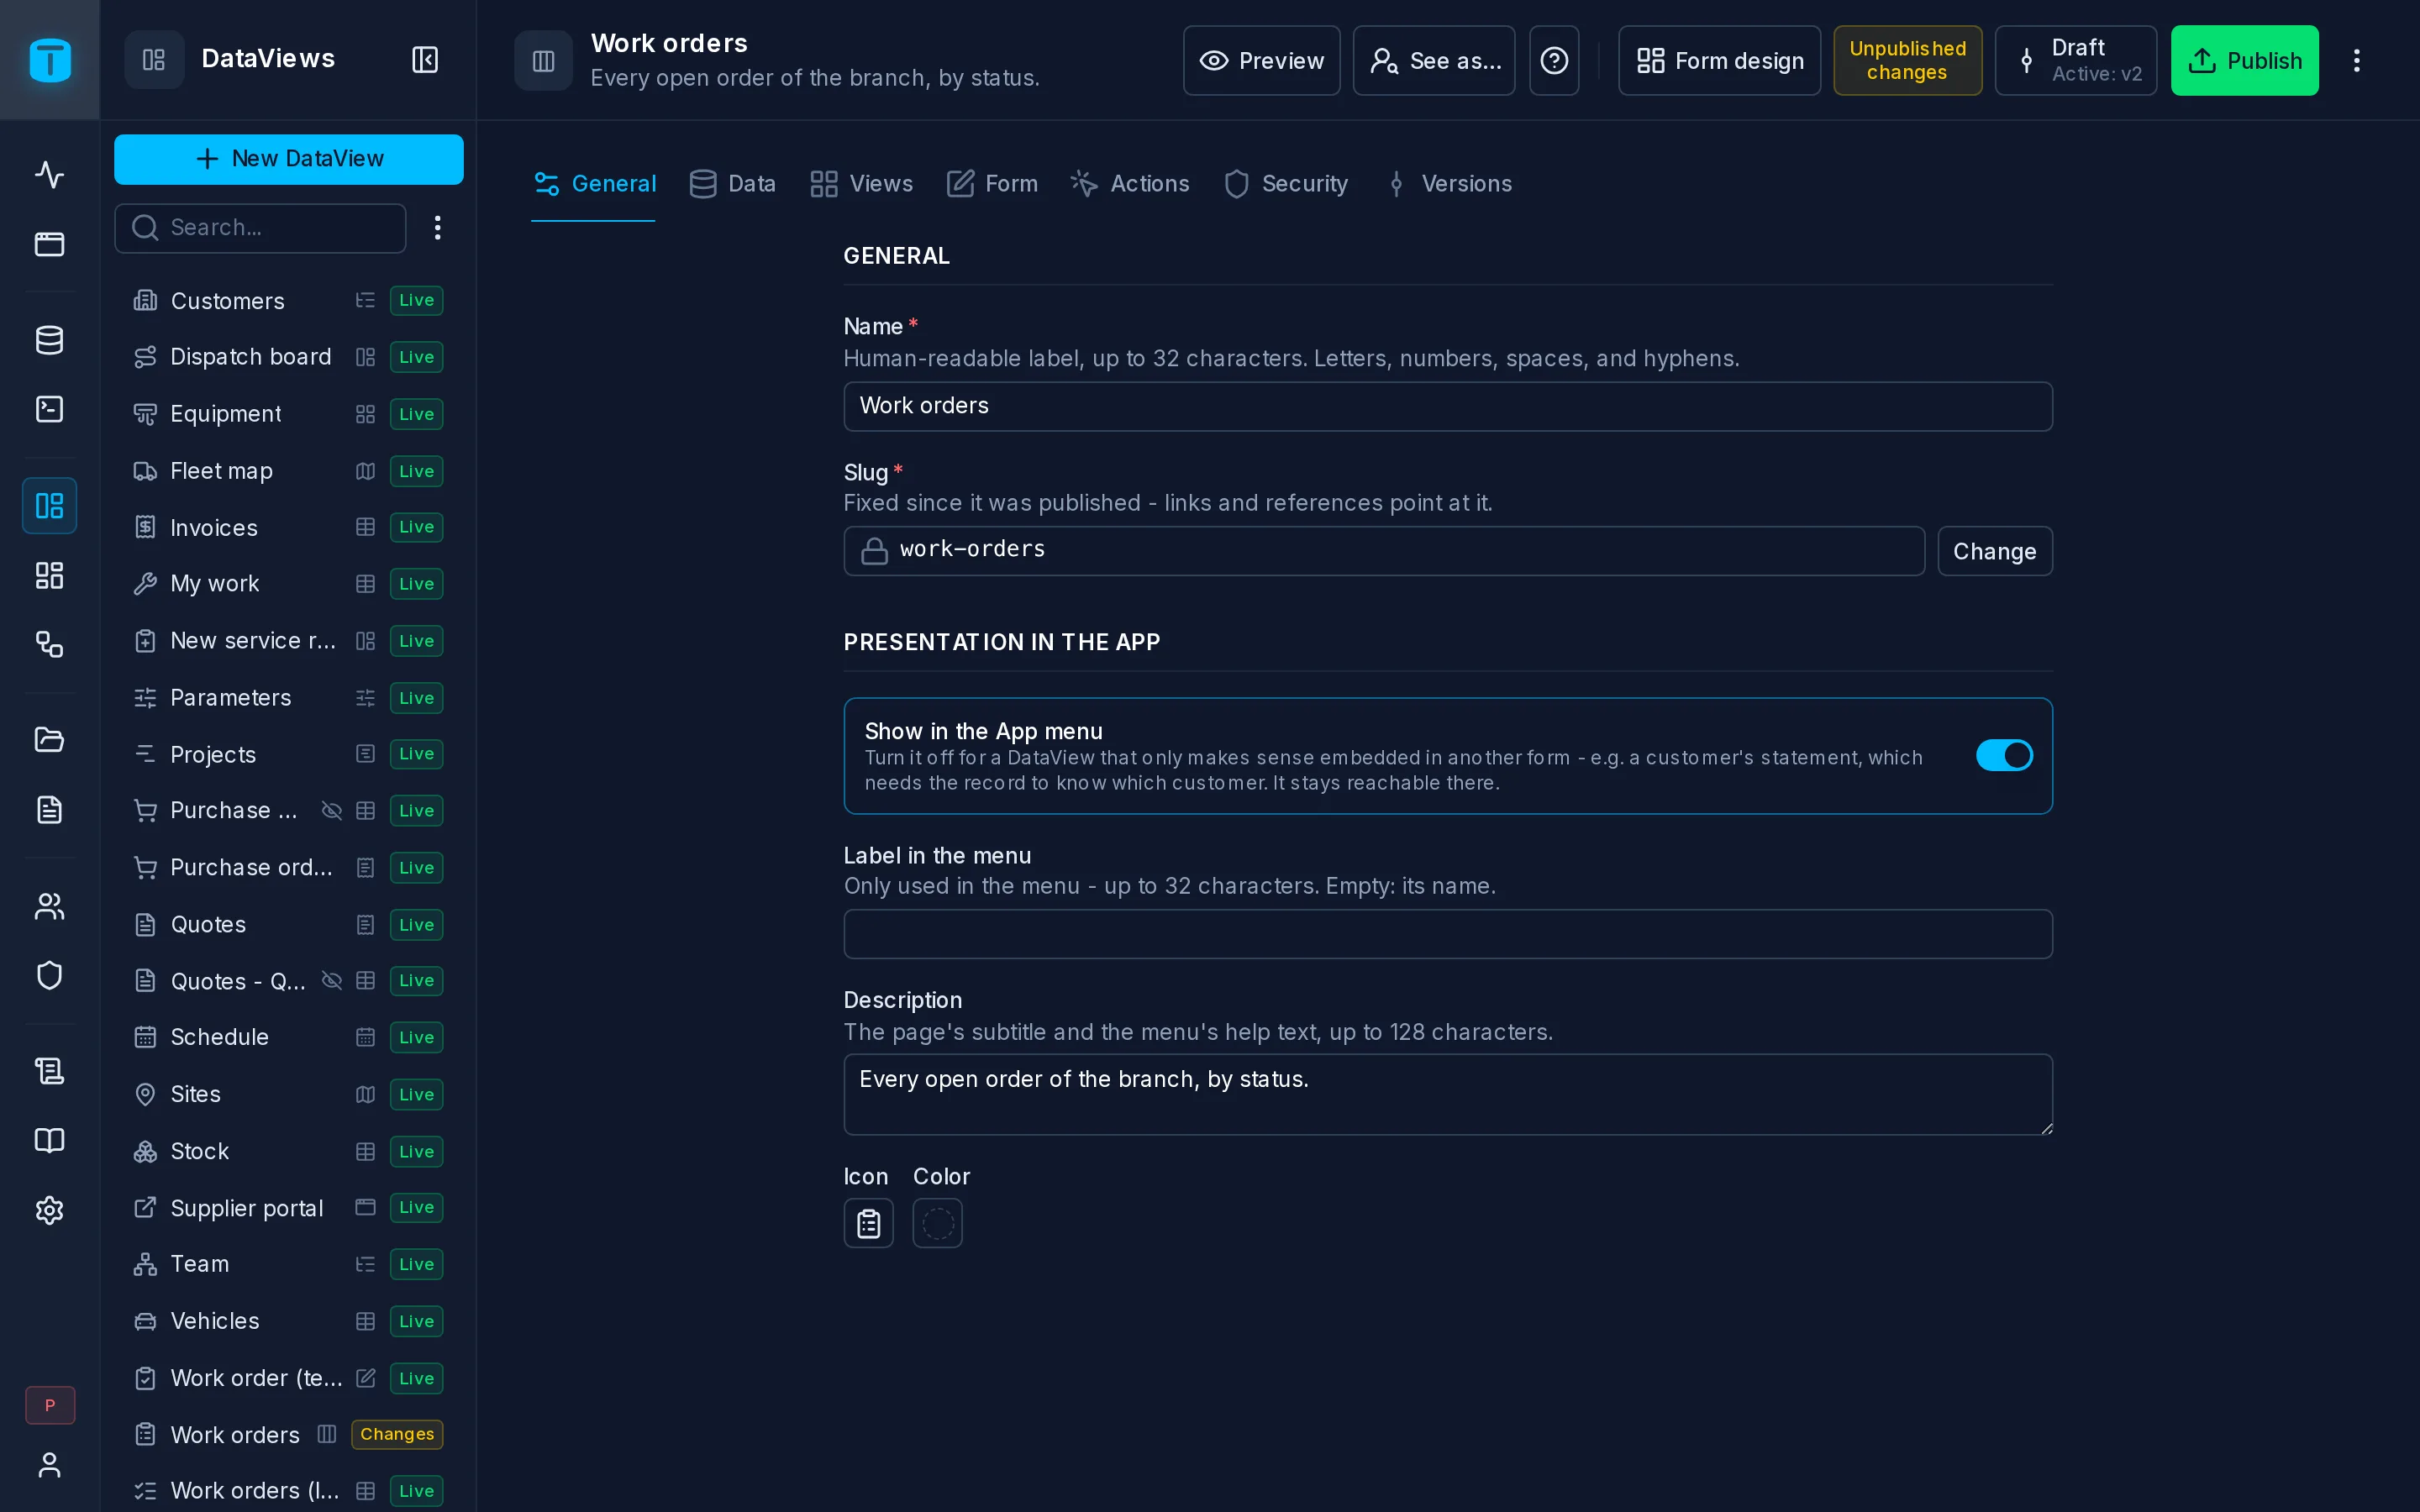Switch to the Actions tab
Image resolution: width=2420 pixels, height=1512 pixels.
click(1130, 184)
